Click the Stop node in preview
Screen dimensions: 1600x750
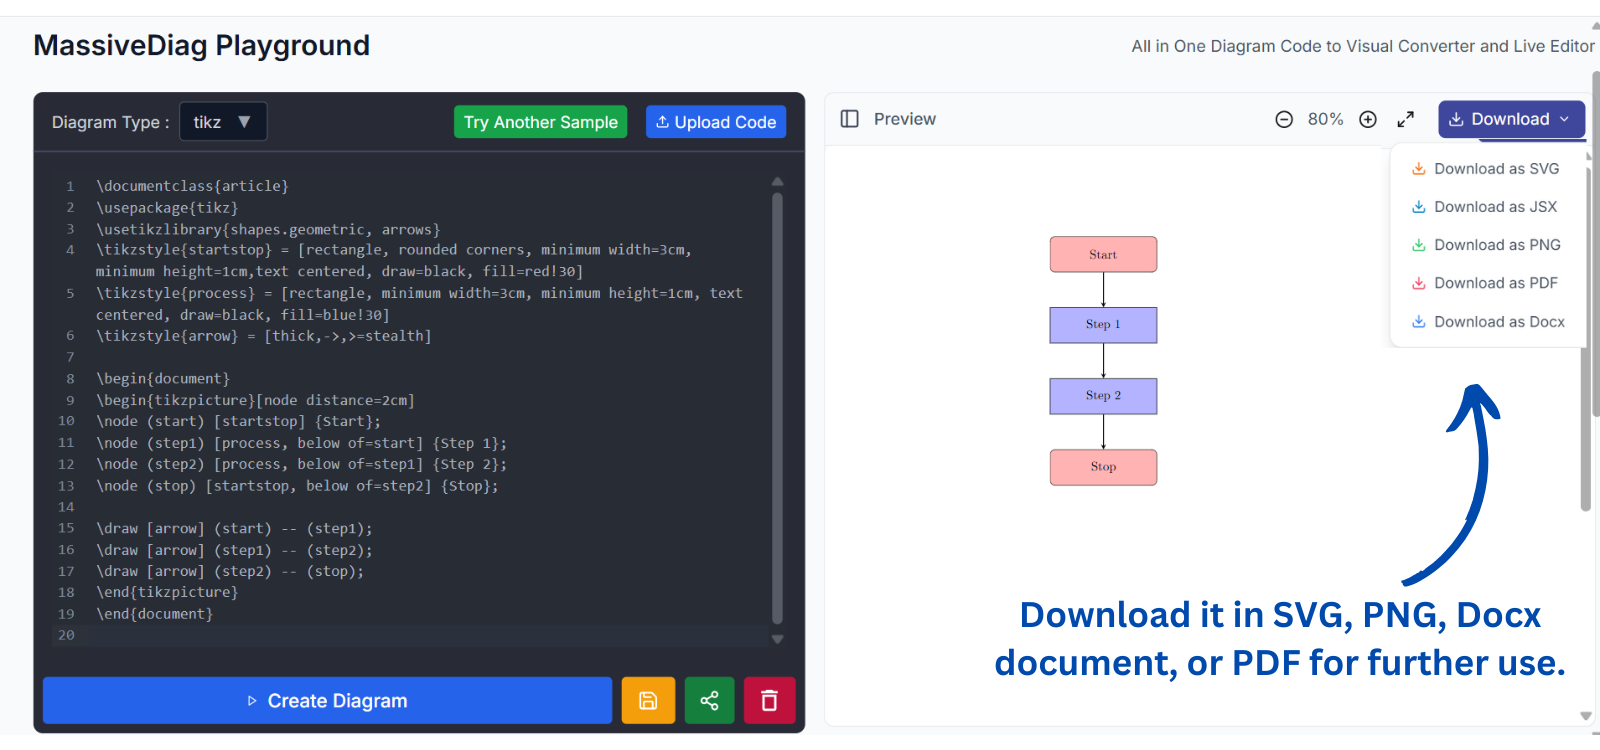click(x=1103, y=467)
